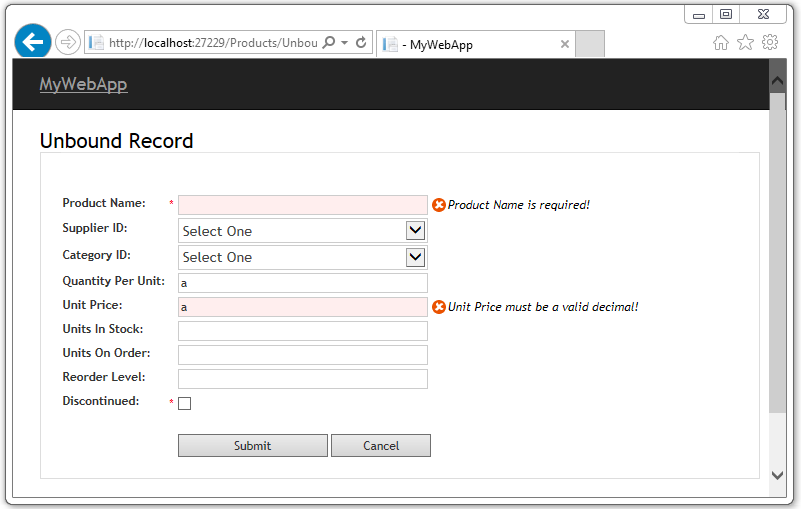This screenshot has height=509, width=801.
Task: Toggle the Discontinued checkbox
Action: coord(184,404)
